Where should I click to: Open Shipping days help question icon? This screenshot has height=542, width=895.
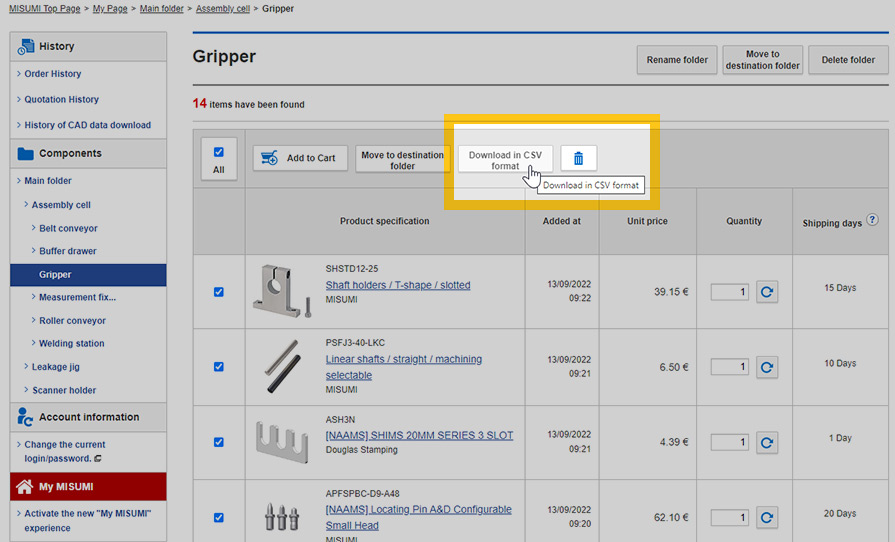click(872, 220)
